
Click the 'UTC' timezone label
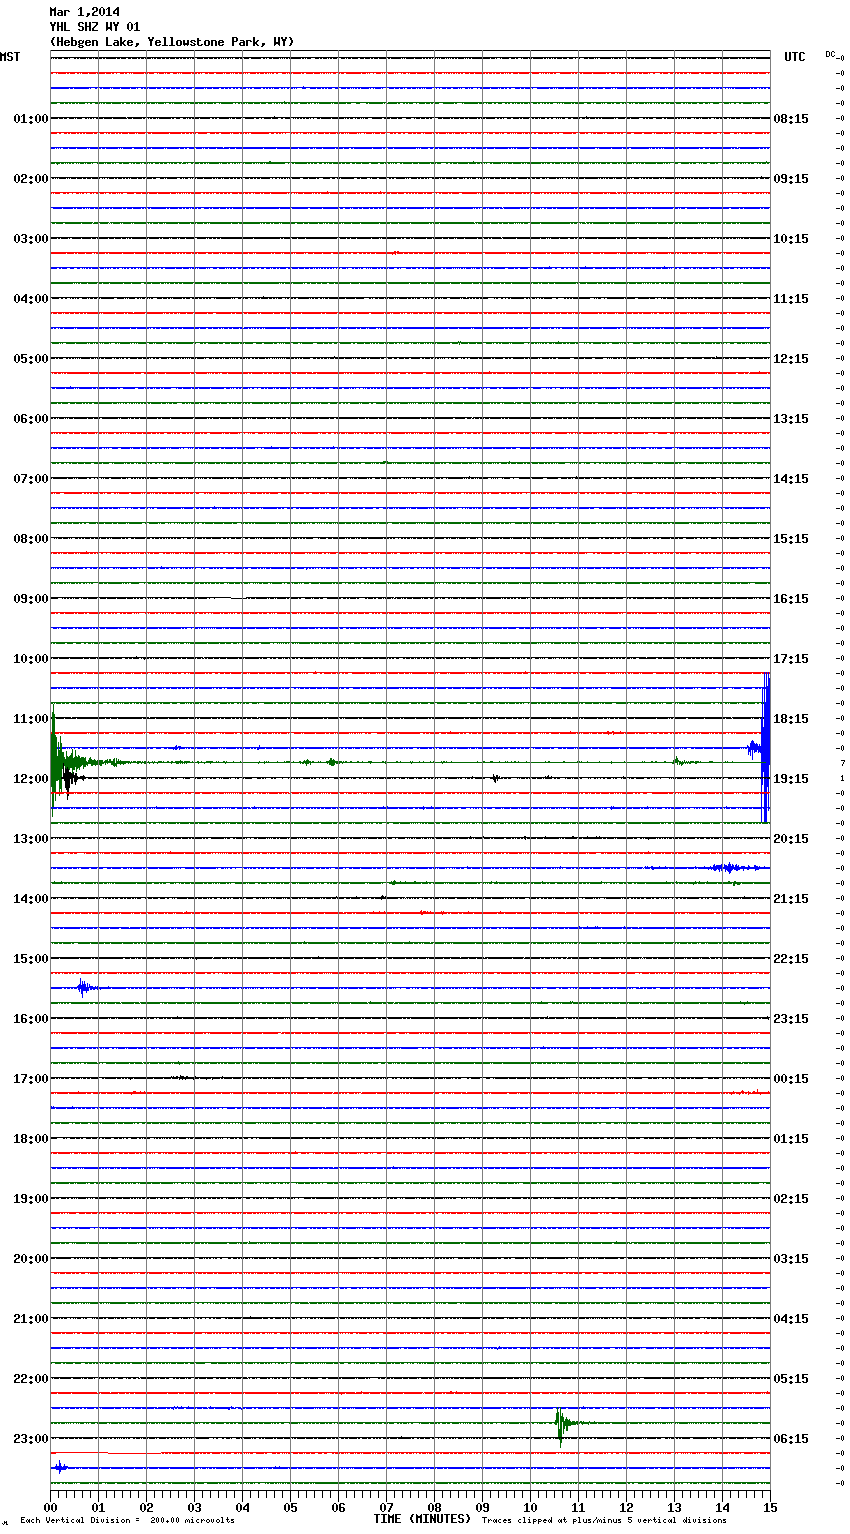(x=795, y=57)
